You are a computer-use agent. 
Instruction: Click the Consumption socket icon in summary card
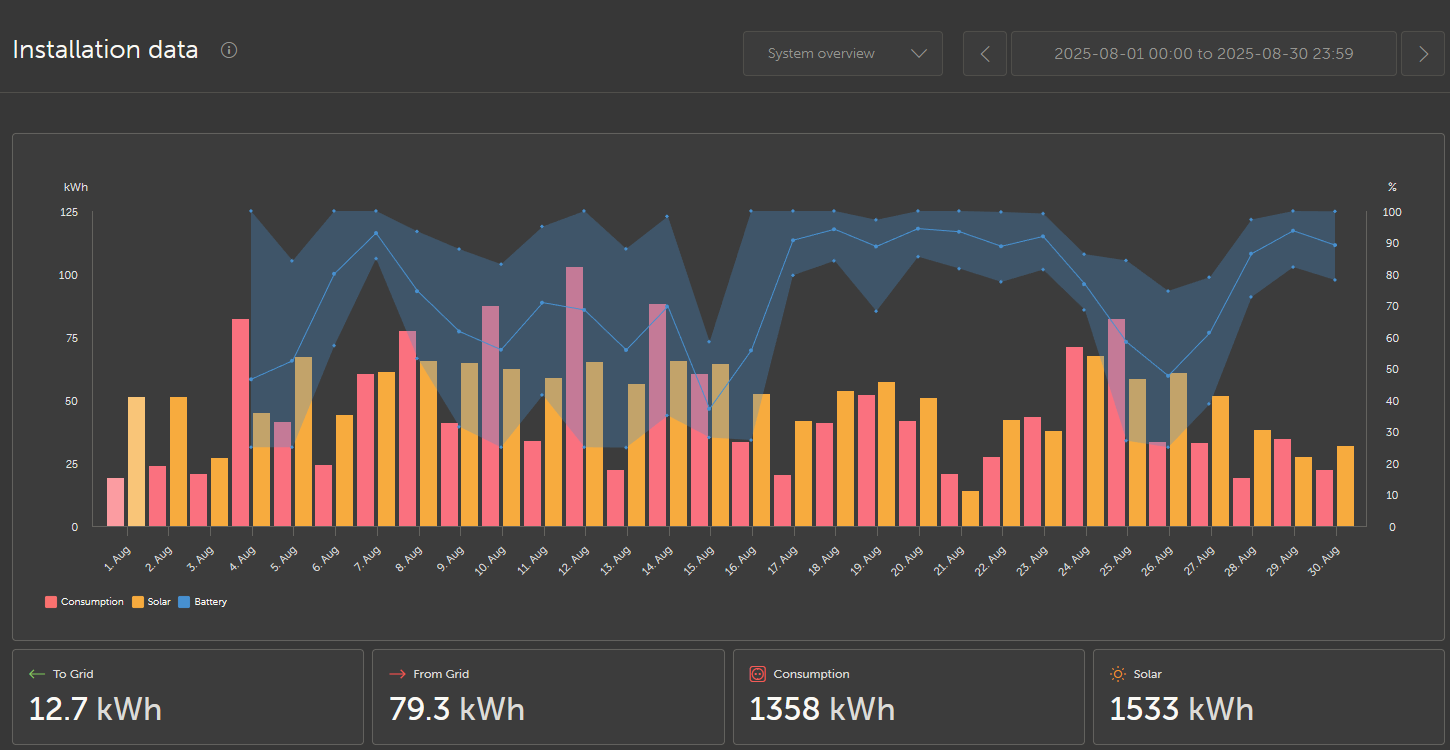[x=757, y=674]
